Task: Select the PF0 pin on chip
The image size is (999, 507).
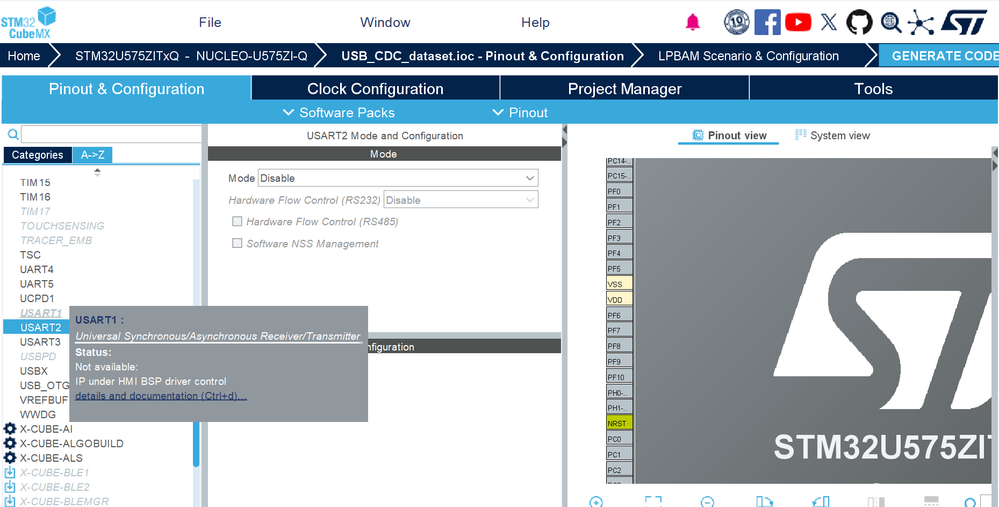Action: 619,191
